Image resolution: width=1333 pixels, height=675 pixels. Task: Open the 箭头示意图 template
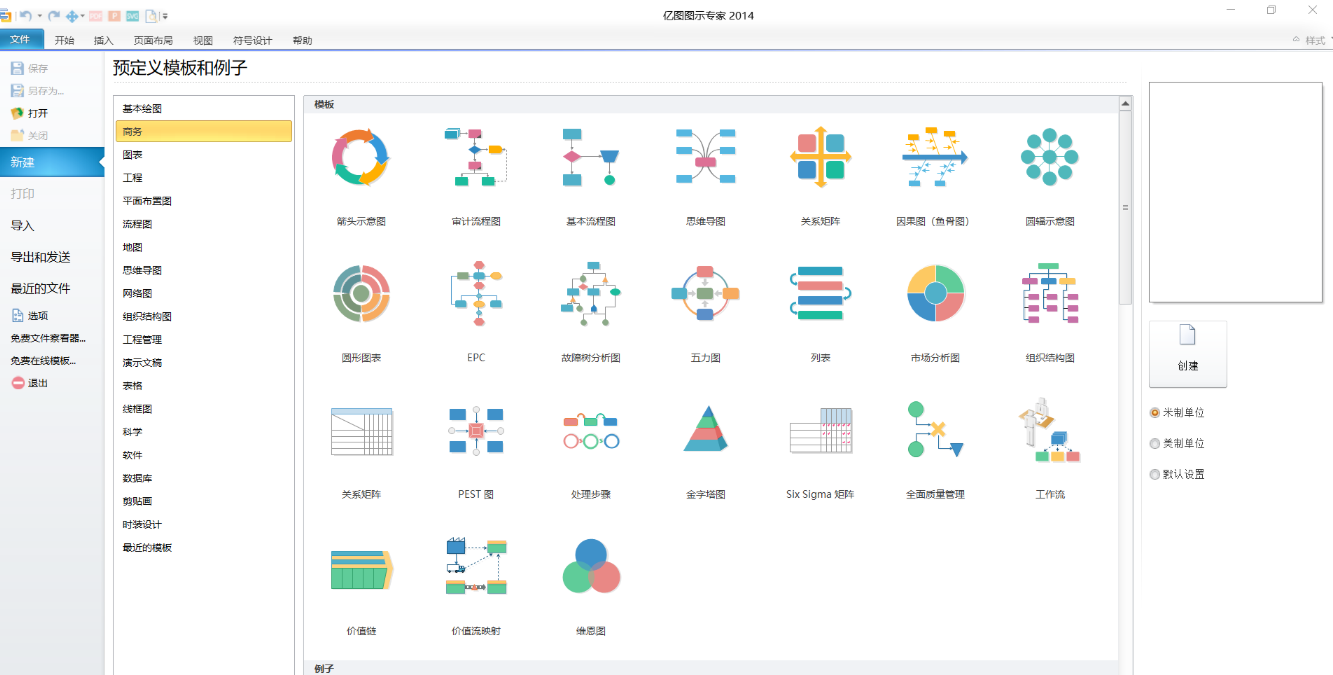(x=361, y=159)
